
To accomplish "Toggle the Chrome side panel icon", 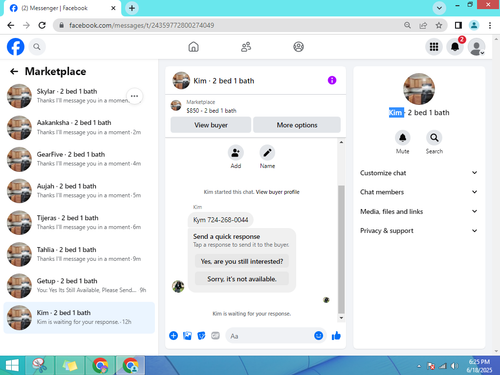I will (x=458, y=25).
